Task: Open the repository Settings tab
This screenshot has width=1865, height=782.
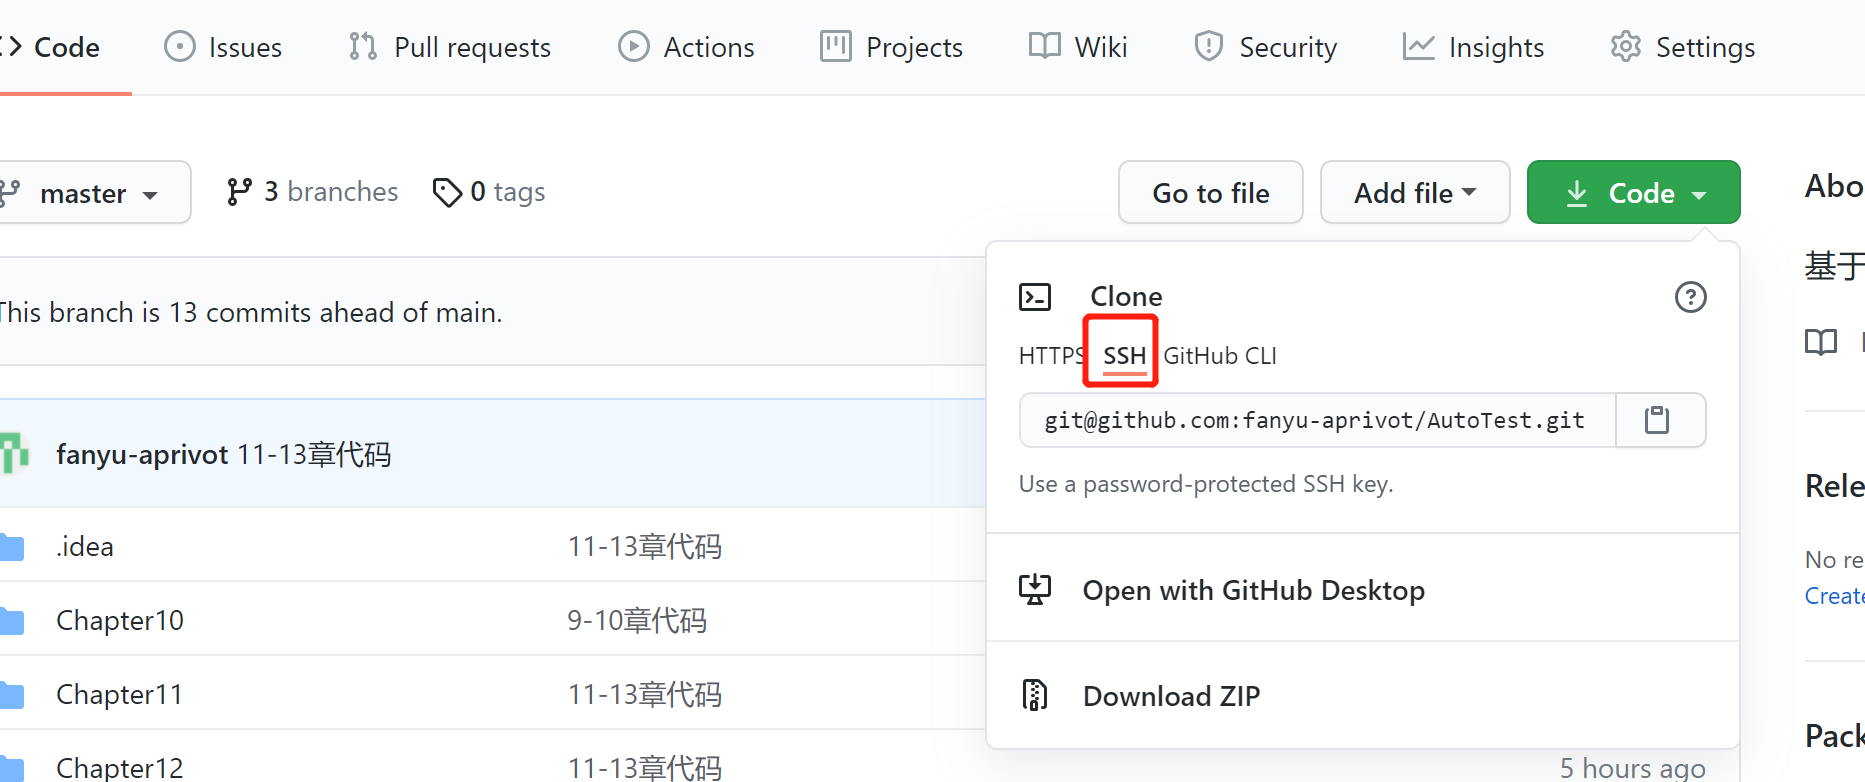Action: 1681,46
